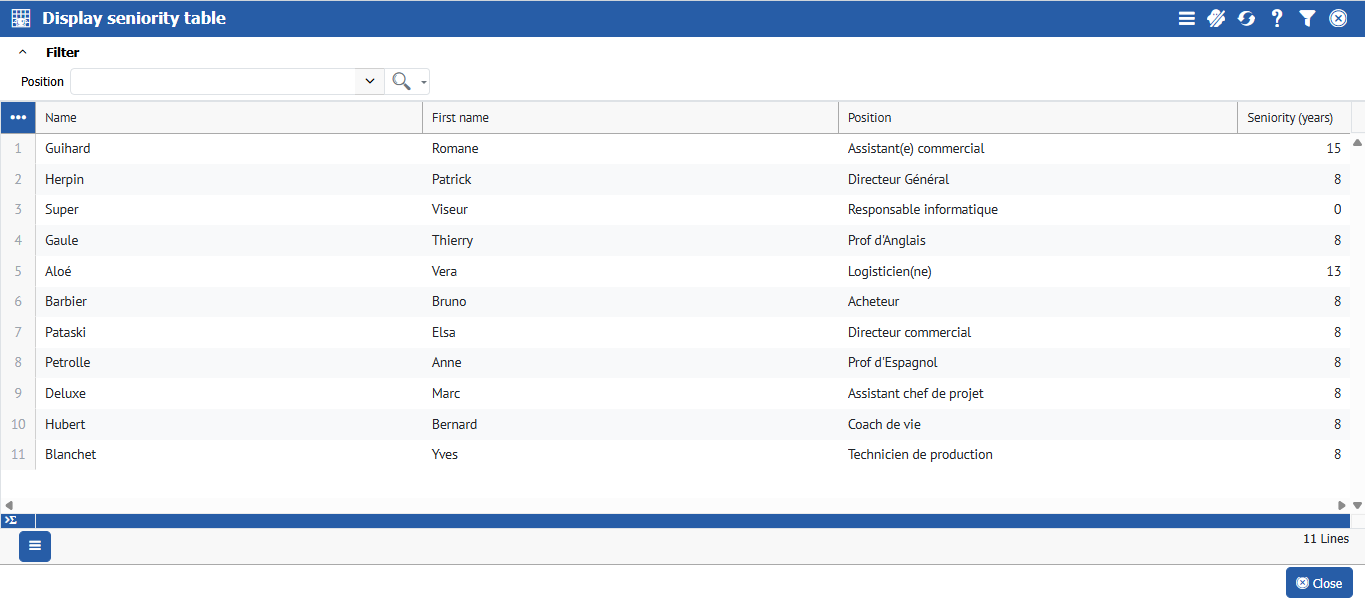Sort by the Name column header
This screenshot has width=1365, height=601.
point(229,118)
